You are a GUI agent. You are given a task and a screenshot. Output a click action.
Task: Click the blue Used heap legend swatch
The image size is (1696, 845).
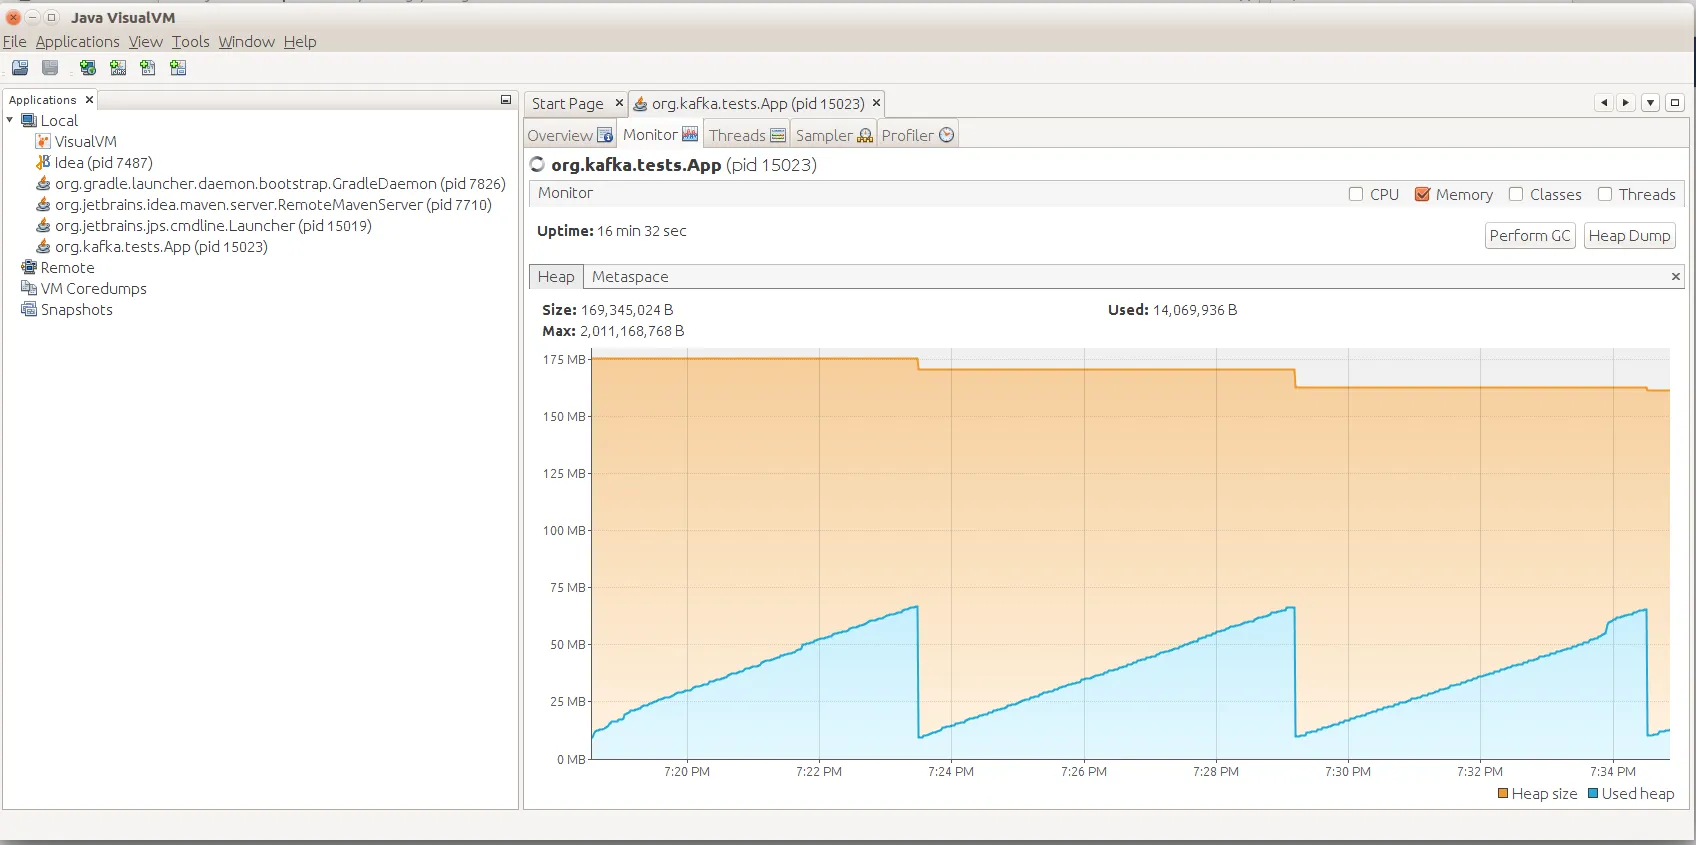(1593, 794)
